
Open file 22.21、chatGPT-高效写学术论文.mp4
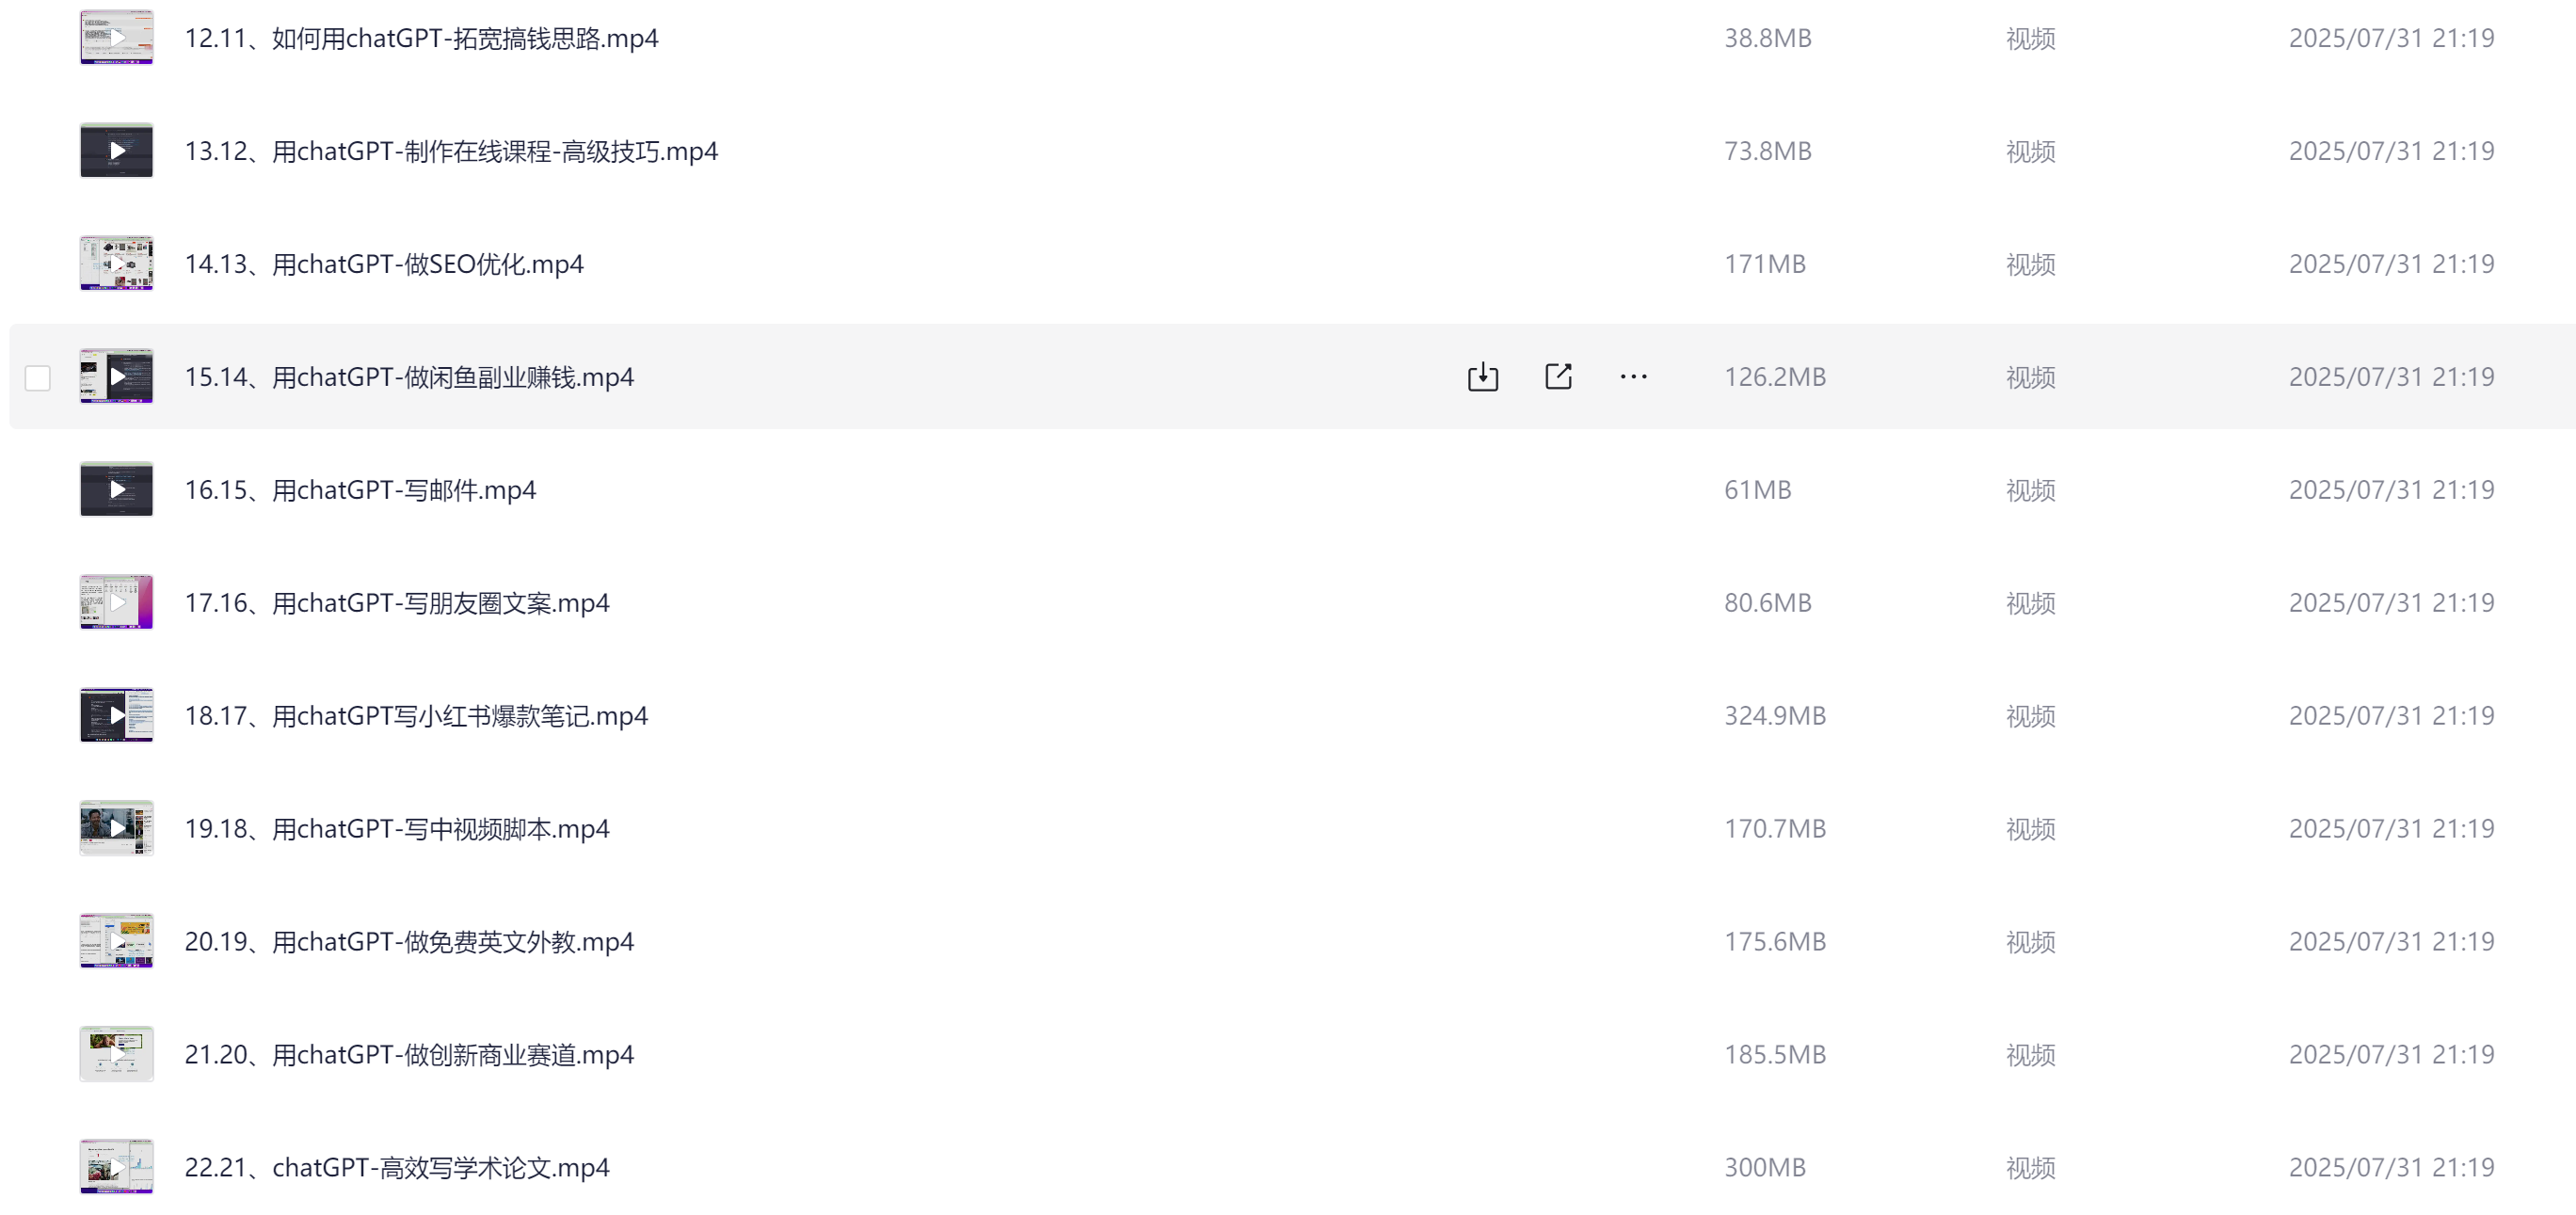(397, 1168)
